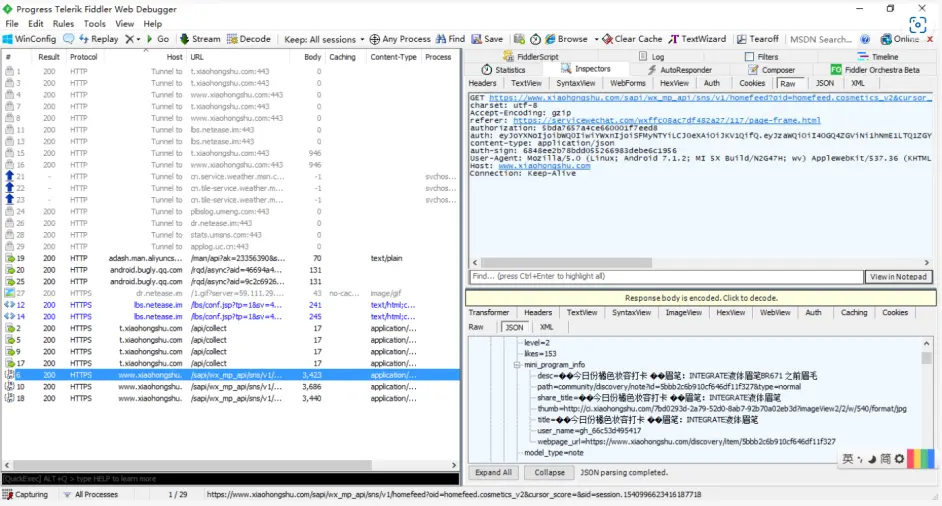Switch to the Timeline tab
942x506 pixels.
(x=878, y=56)
